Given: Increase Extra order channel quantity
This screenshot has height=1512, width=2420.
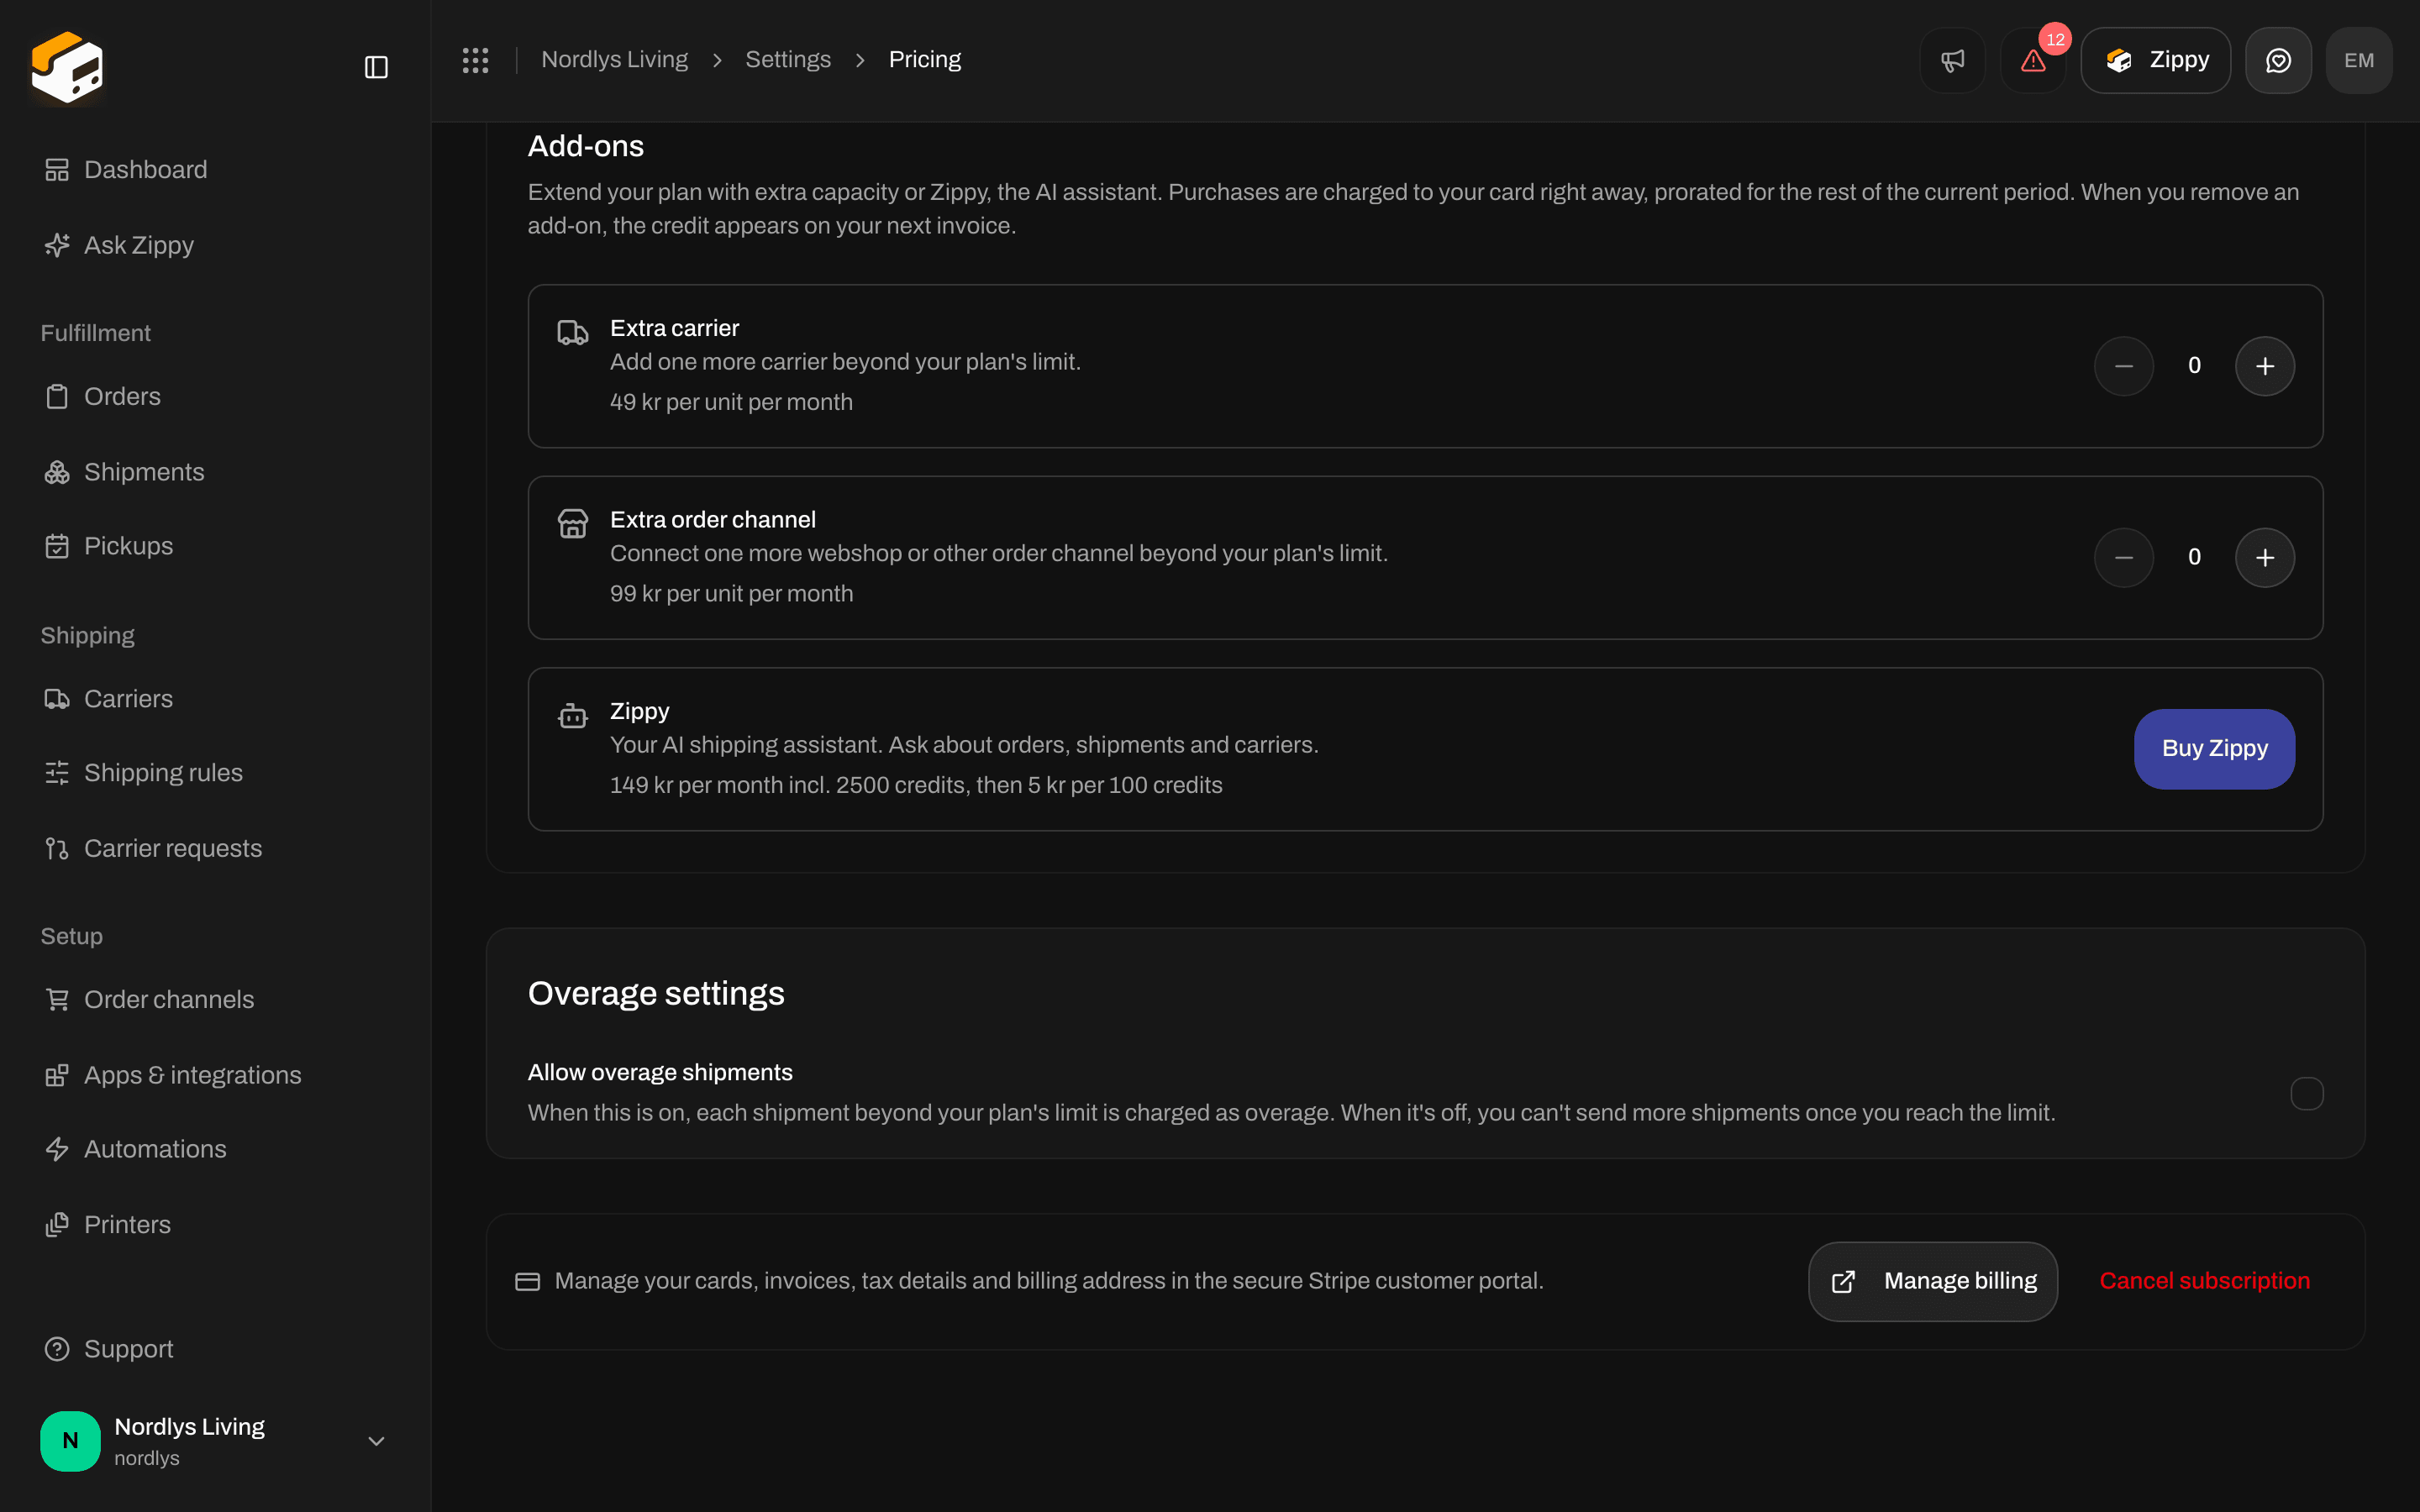Looking at the screenshot, I should [2265, 557].
